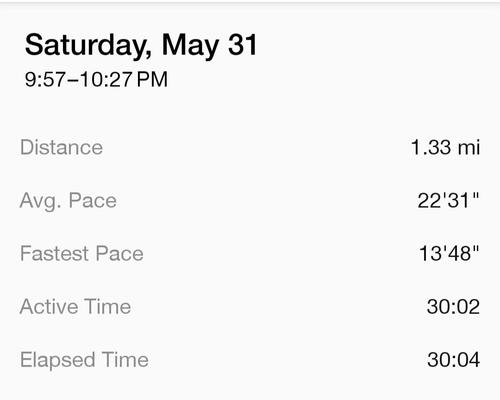Click the word Pace in Fastest Pace

(119, 253)
